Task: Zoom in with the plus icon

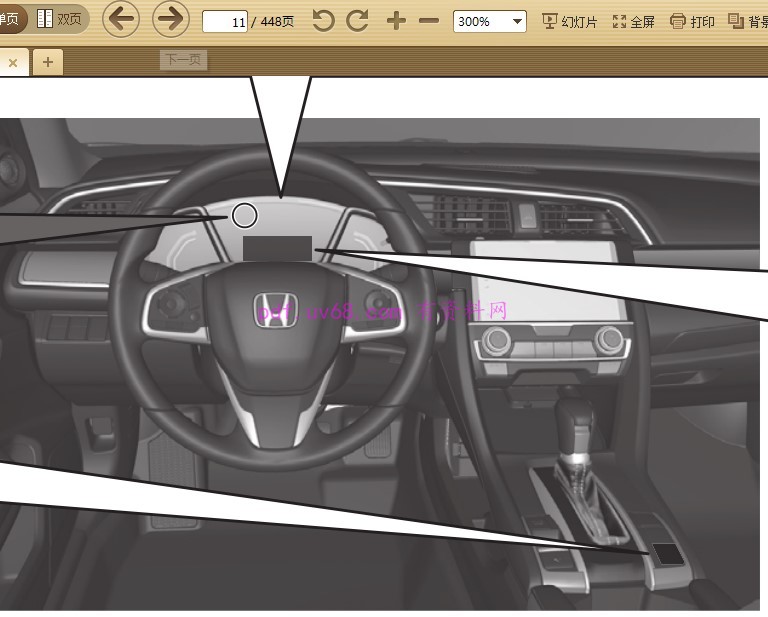Action: tap(396, 21)
